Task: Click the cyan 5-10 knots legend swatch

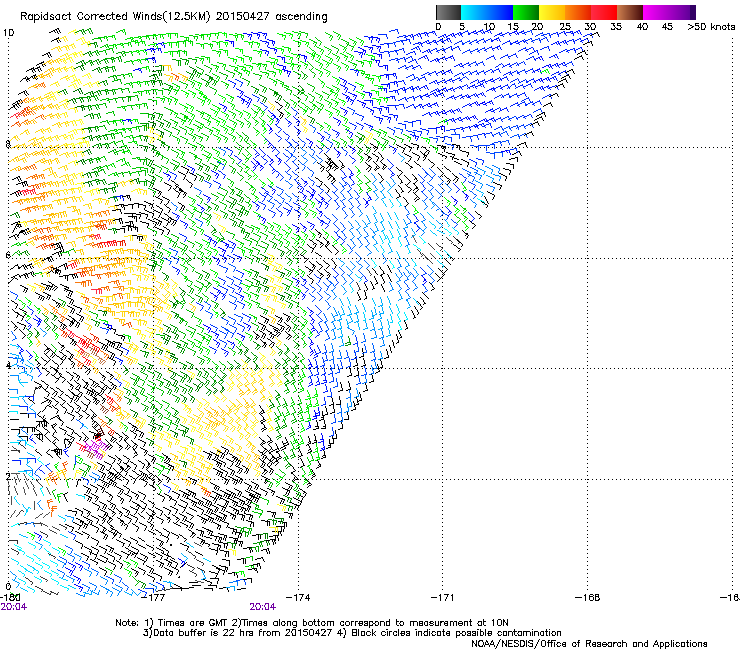Action: pyautogui.click(x=474, y=12)
